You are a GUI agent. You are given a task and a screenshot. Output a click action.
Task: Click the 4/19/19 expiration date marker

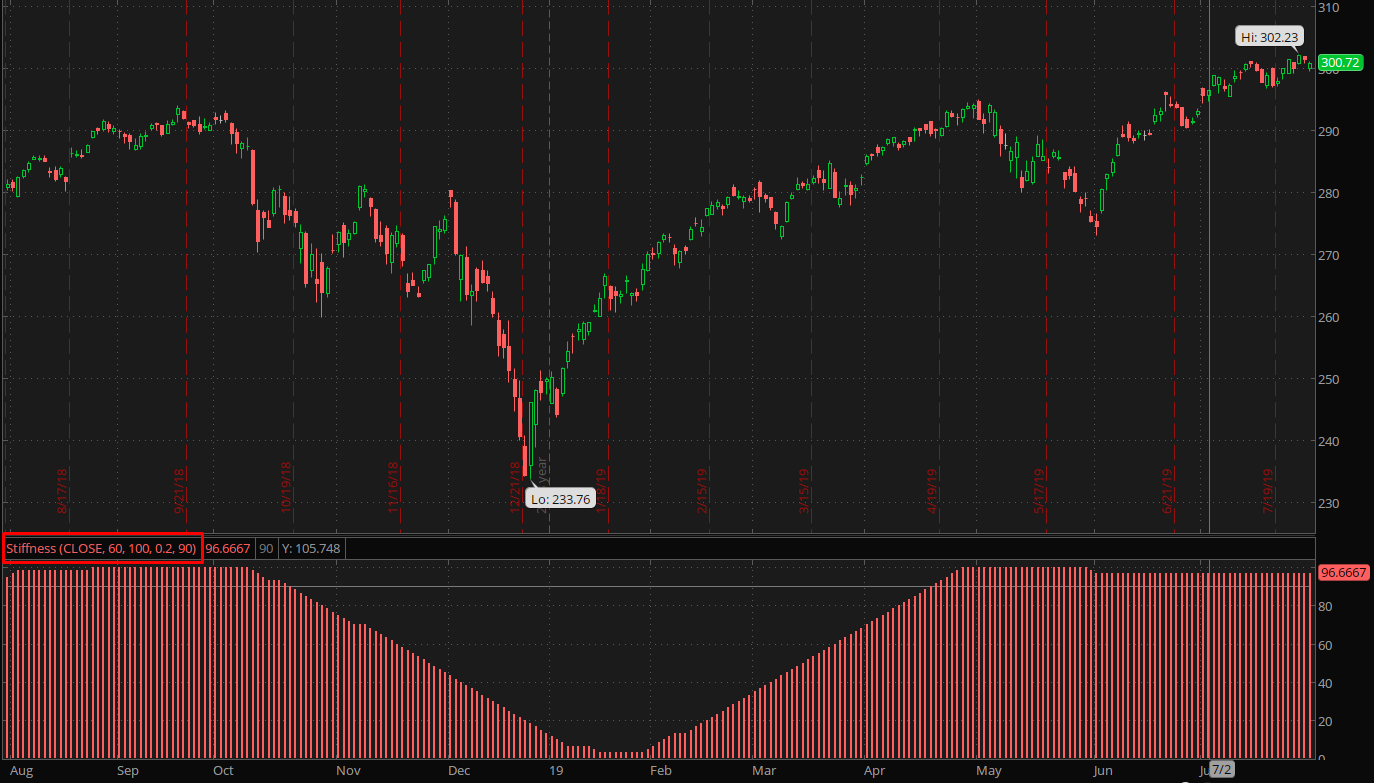click(x=932, y=491)
